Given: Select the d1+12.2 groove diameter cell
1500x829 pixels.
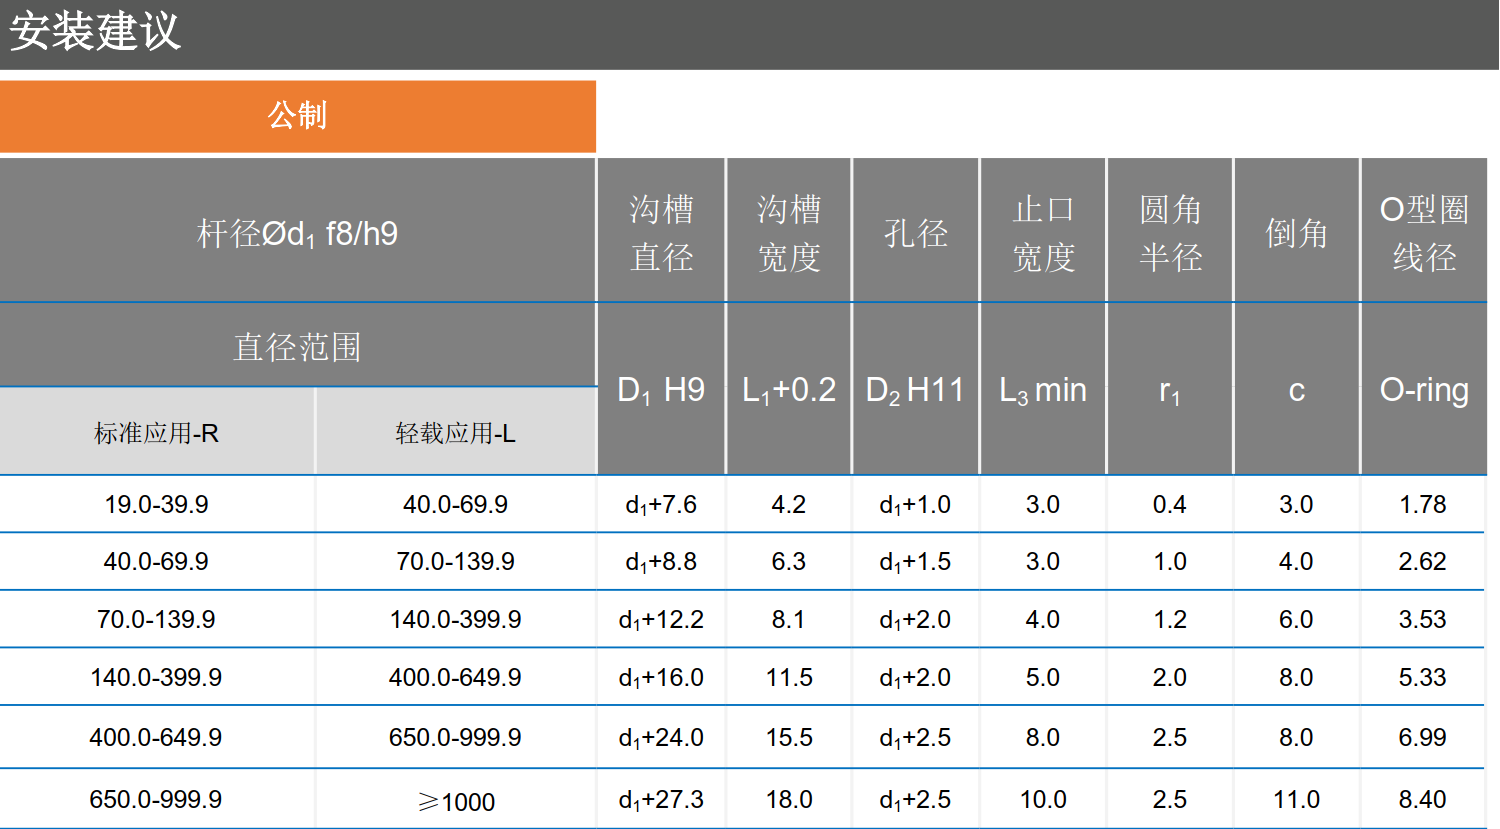Looking at the screenshot, I should [661, 620].
